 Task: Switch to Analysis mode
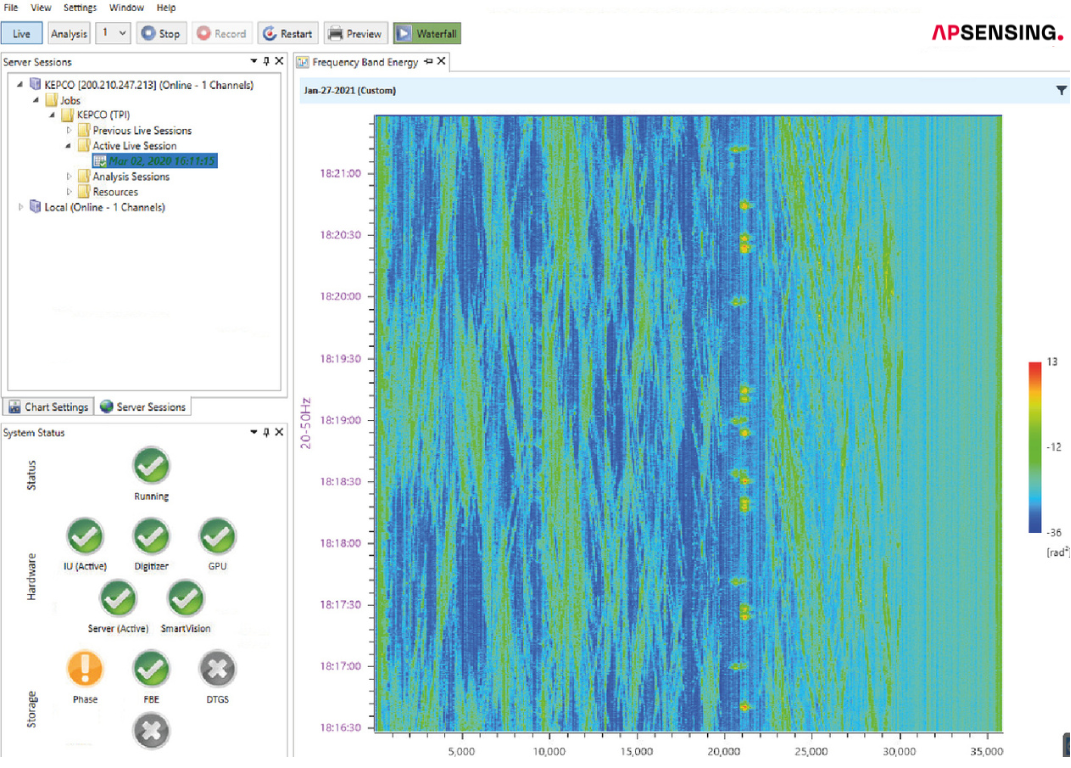(x=68, y=33)
